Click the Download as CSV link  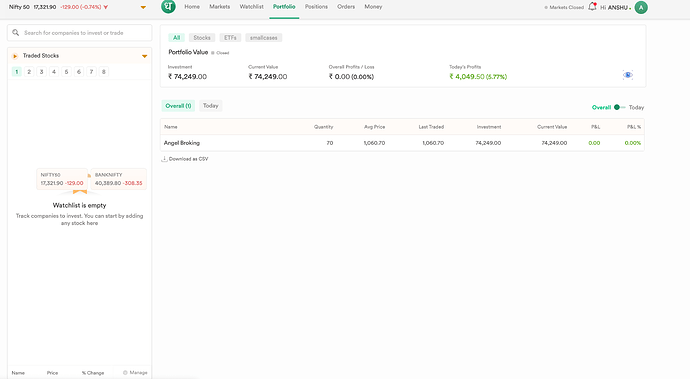[x=188, y=159]
